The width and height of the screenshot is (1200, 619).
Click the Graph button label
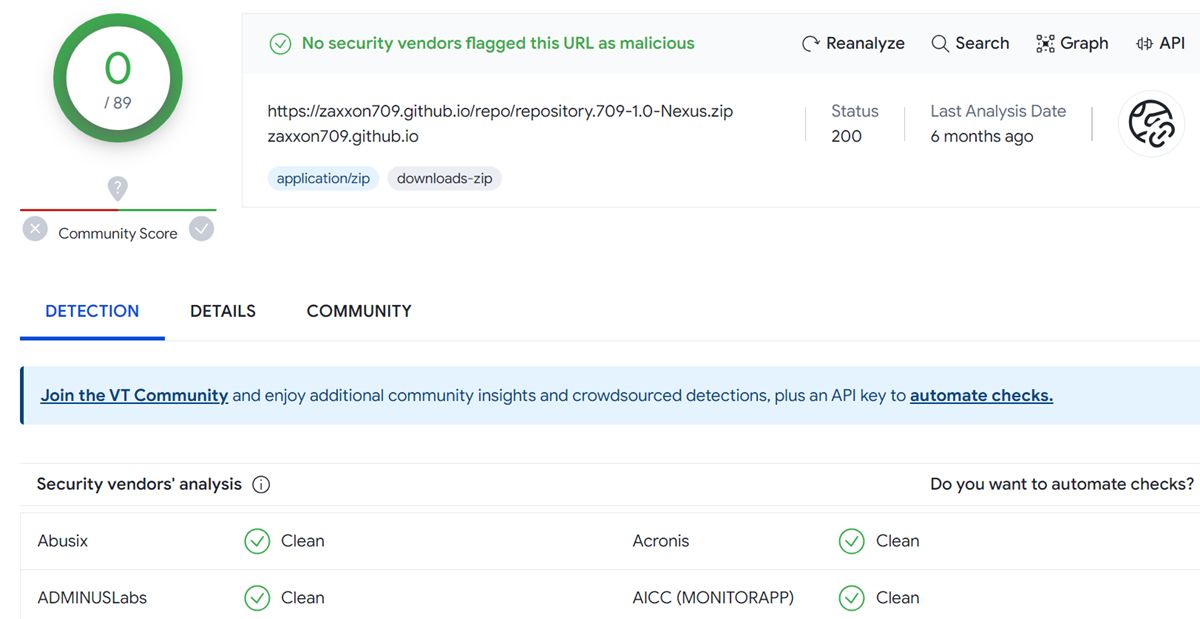(1084, 43)
